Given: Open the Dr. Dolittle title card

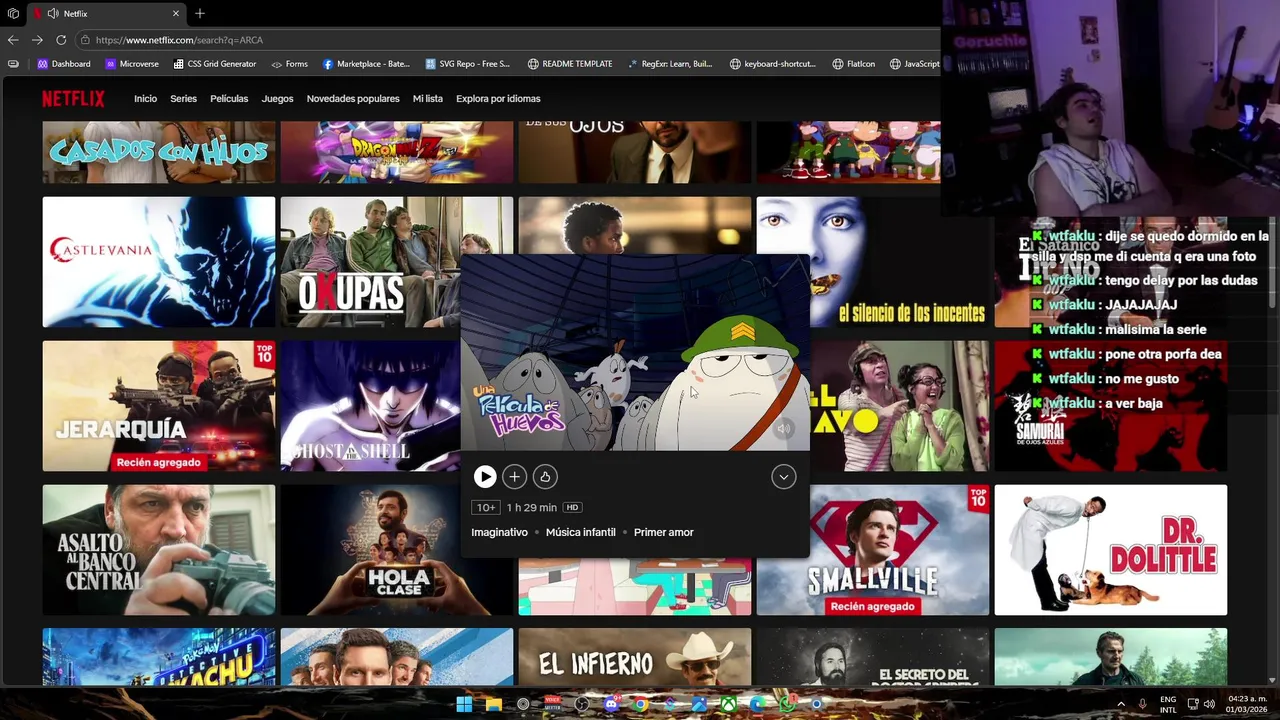Looking at the screenshot, I should pos(1110,550).
